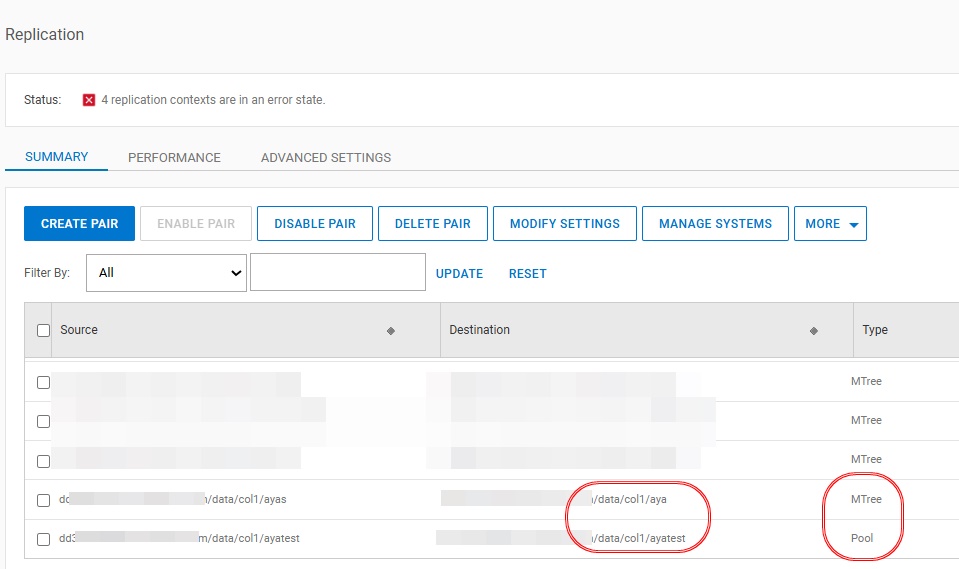Click the DELETE PAIR button
Image resolution: width=959 pixels, height=569 pixels.
pos(433,224)
